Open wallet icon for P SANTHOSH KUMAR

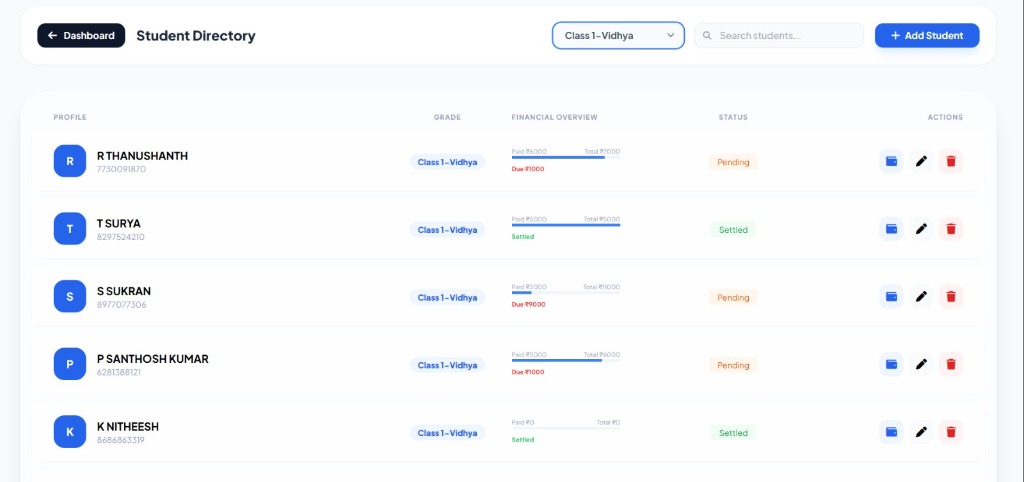pyautogui.click(x=891, y=364)
